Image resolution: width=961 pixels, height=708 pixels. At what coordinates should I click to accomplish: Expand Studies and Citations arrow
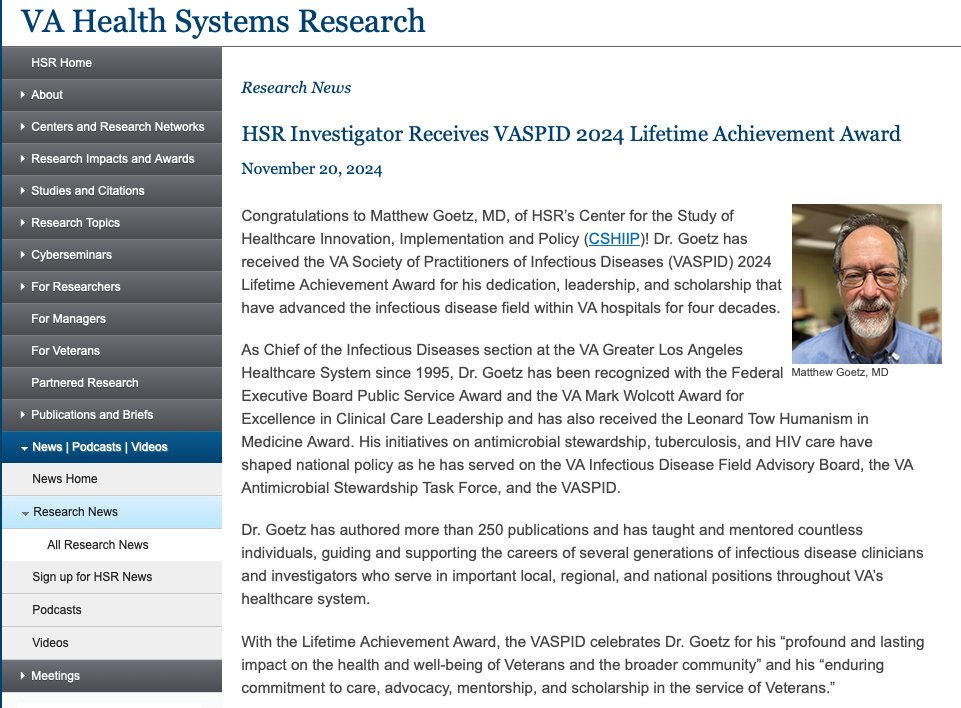23,191
